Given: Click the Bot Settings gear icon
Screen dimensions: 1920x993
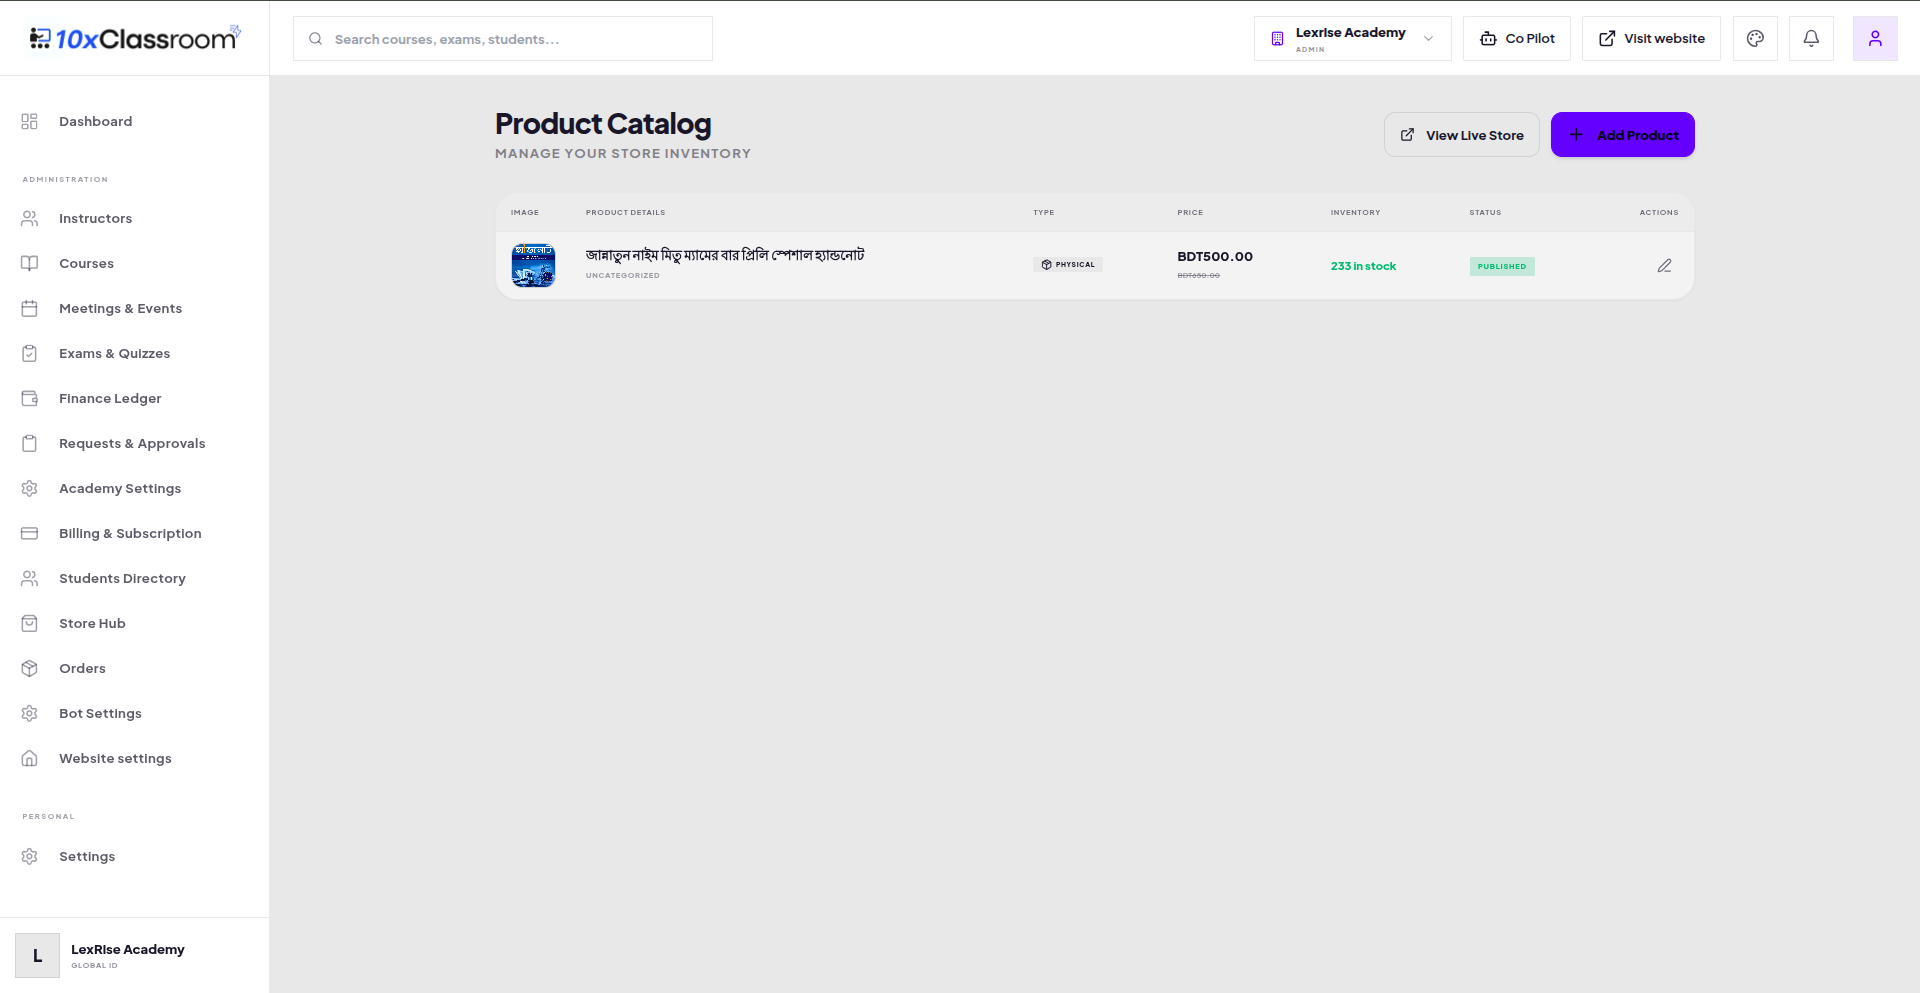Looking at the screenshot, I should pyautogui.click(x=30, y=713).
